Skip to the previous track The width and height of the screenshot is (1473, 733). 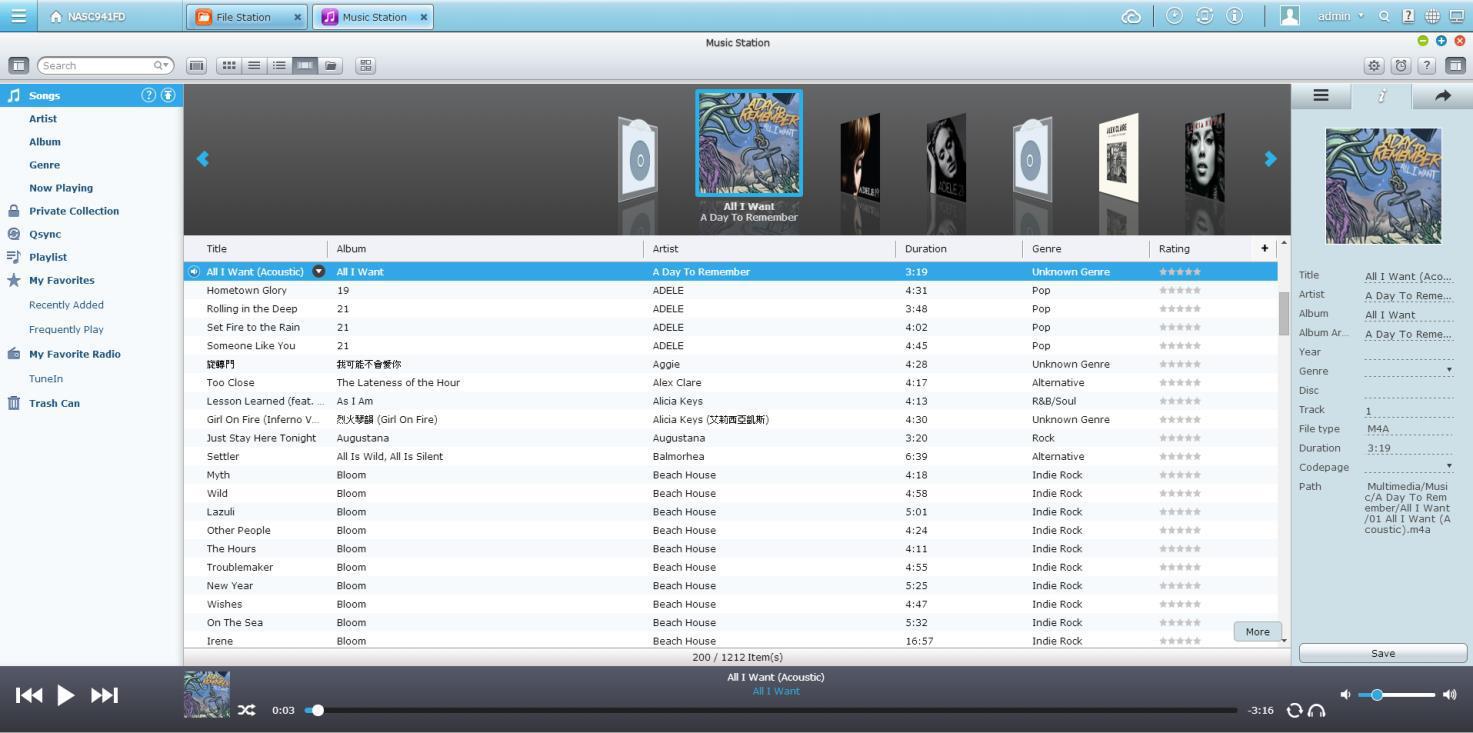[x=29, y=695]
